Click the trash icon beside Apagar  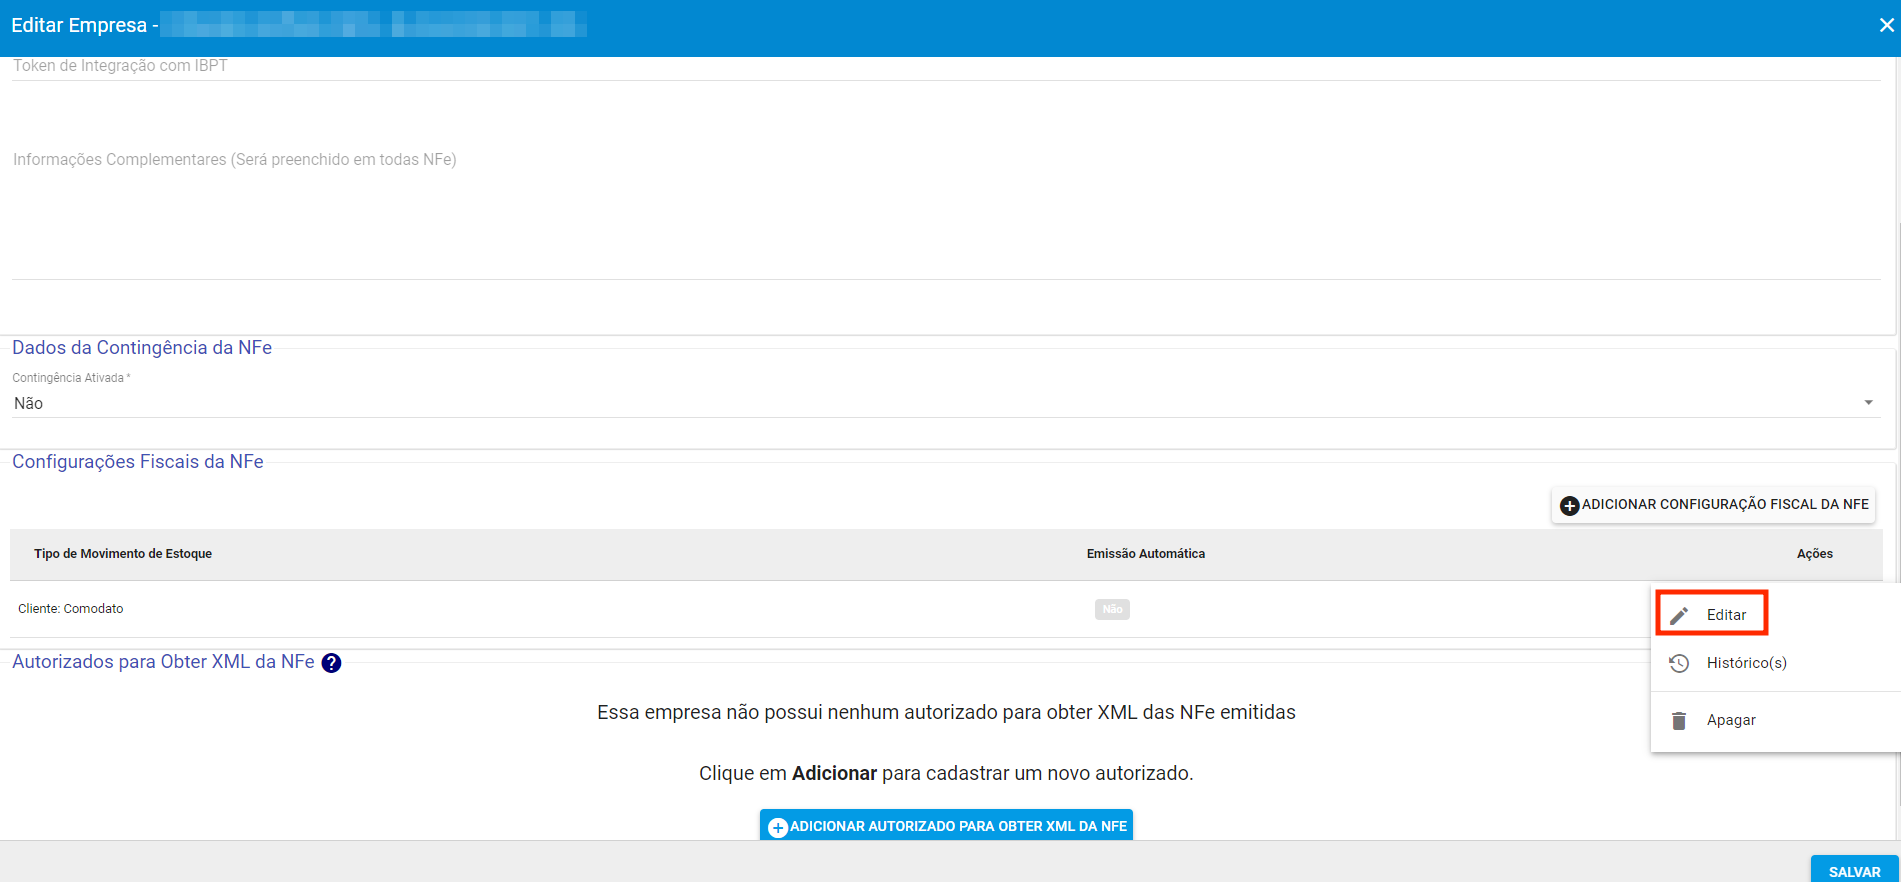pyautogui.click(x=1679, y=720)
